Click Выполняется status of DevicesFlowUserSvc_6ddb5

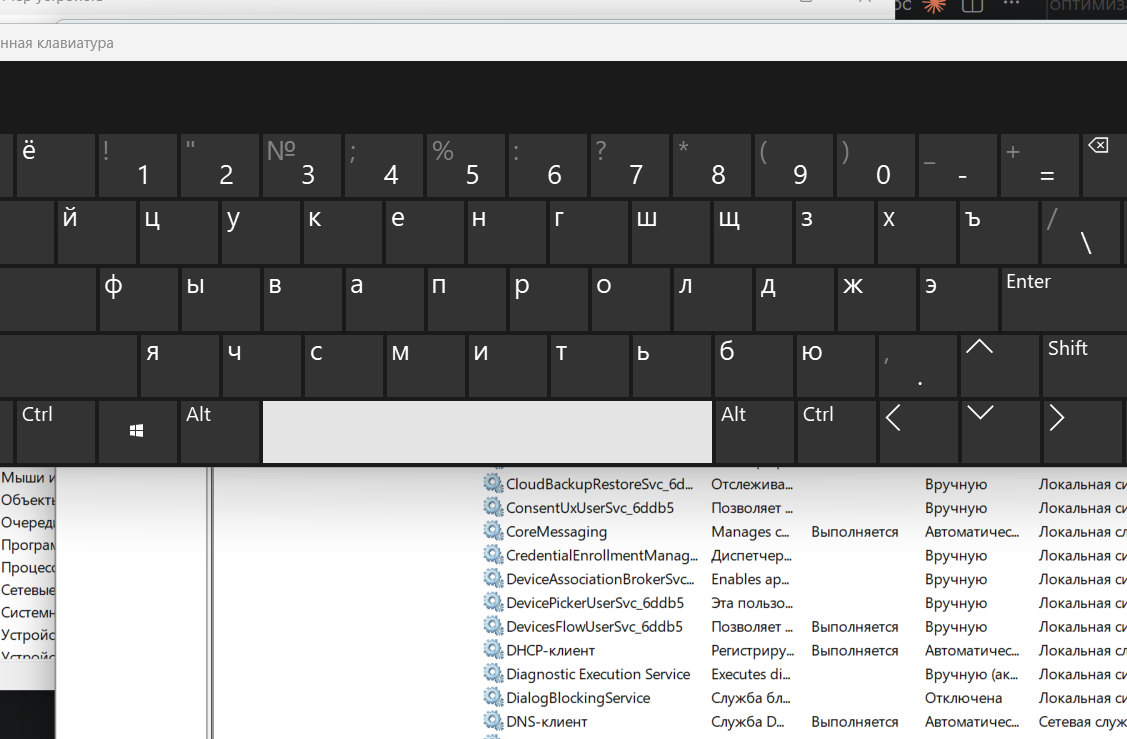point(855,626)
